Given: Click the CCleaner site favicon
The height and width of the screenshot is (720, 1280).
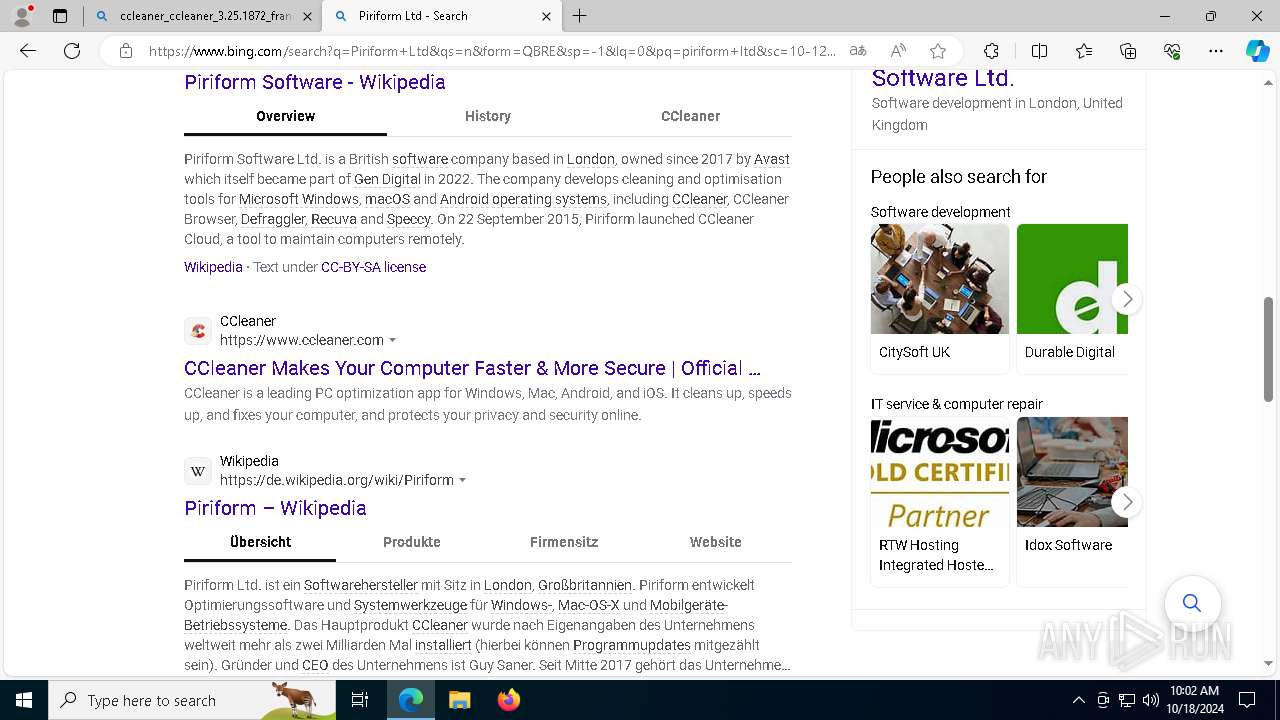Looking at the screenshot, I should tap(198, 331).
